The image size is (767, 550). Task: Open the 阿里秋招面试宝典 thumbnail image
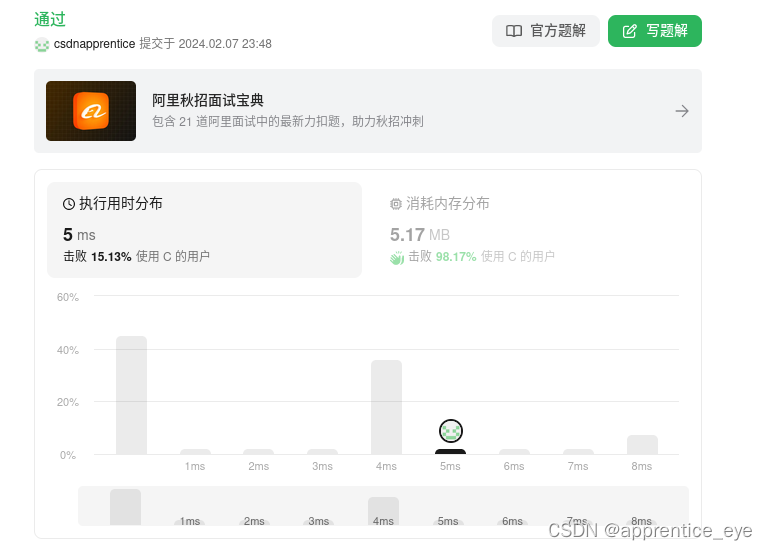(91, 111)
